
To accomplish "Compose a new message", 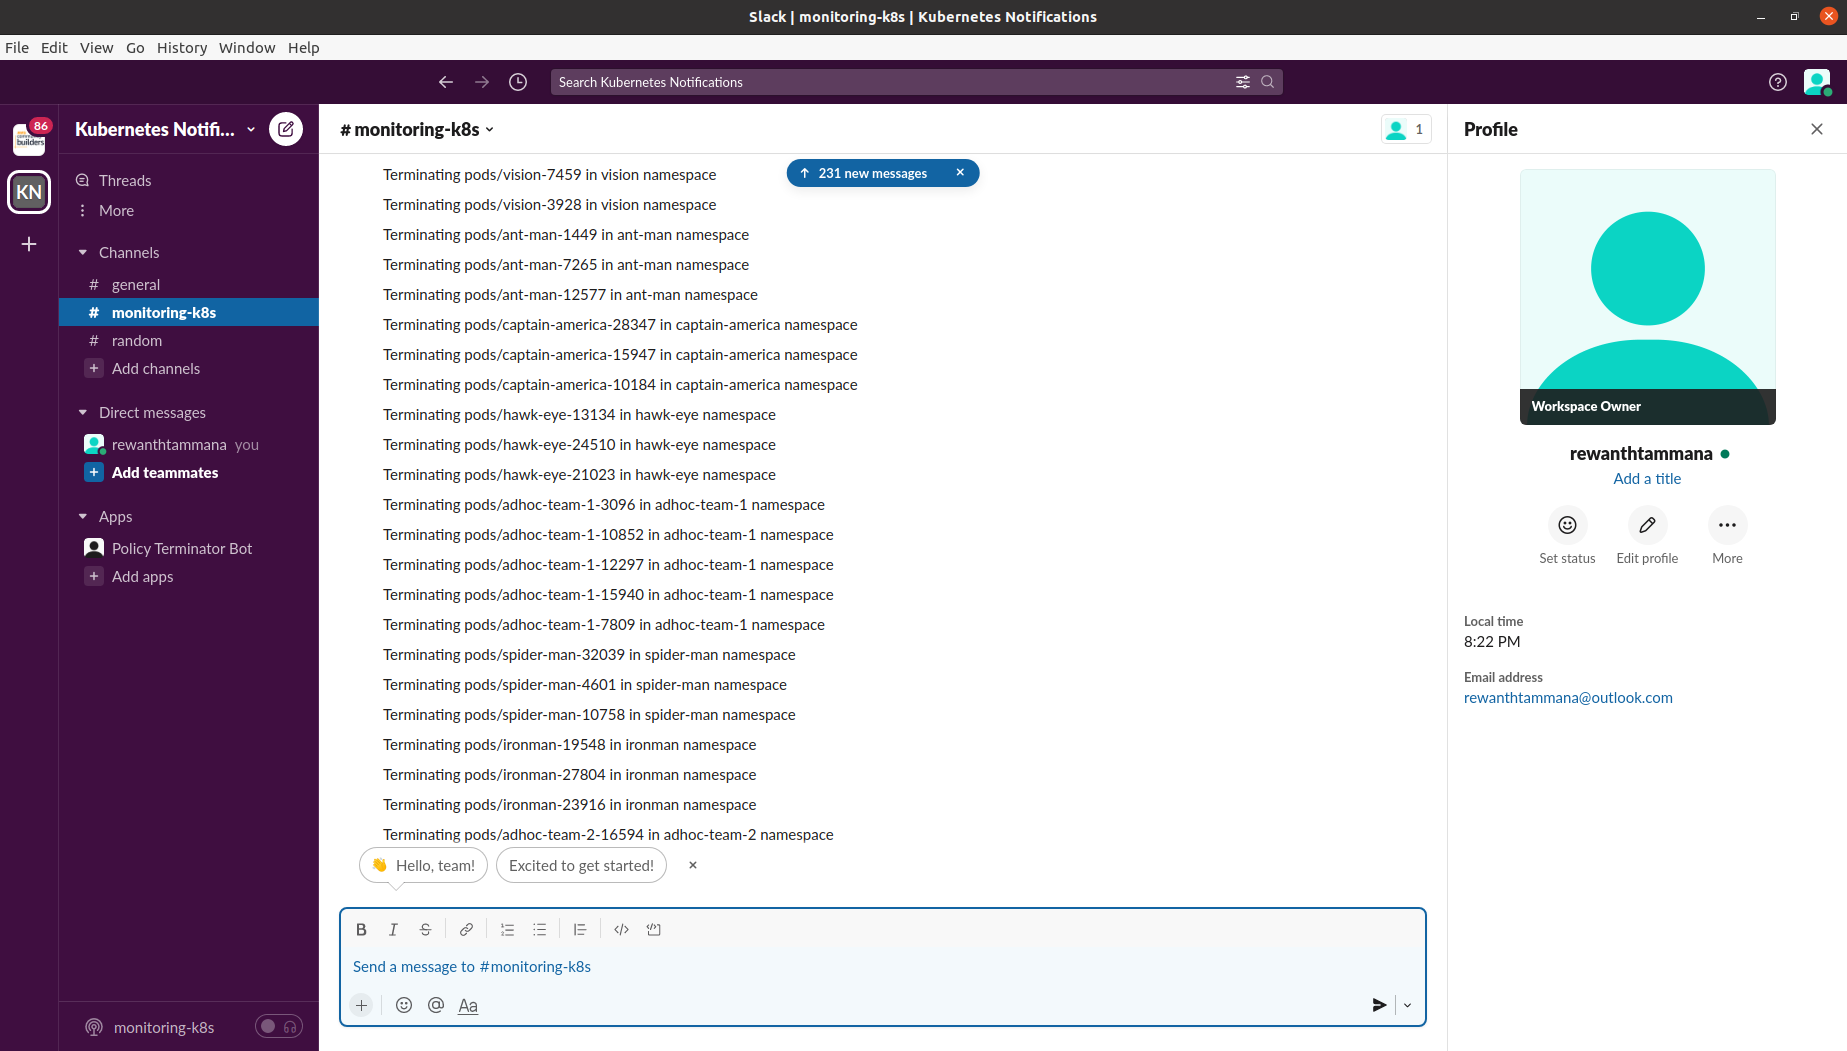I will 286,129.
